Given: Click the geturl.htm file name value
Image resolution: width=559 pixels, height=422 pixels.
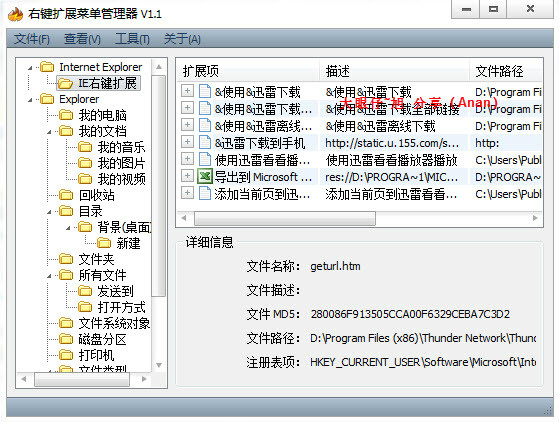Looking at the screenshot, I should click(335, 266).
